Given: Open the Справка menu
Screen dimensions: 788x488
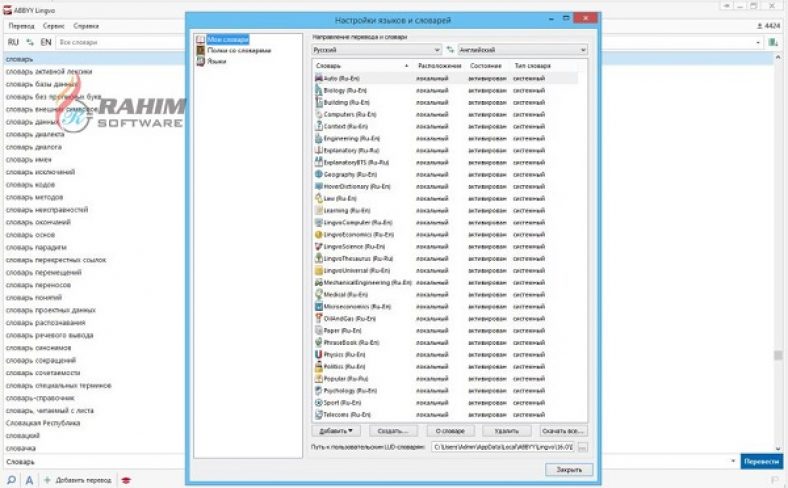Looking at the screenshot, I should click(x=86, y=26).
